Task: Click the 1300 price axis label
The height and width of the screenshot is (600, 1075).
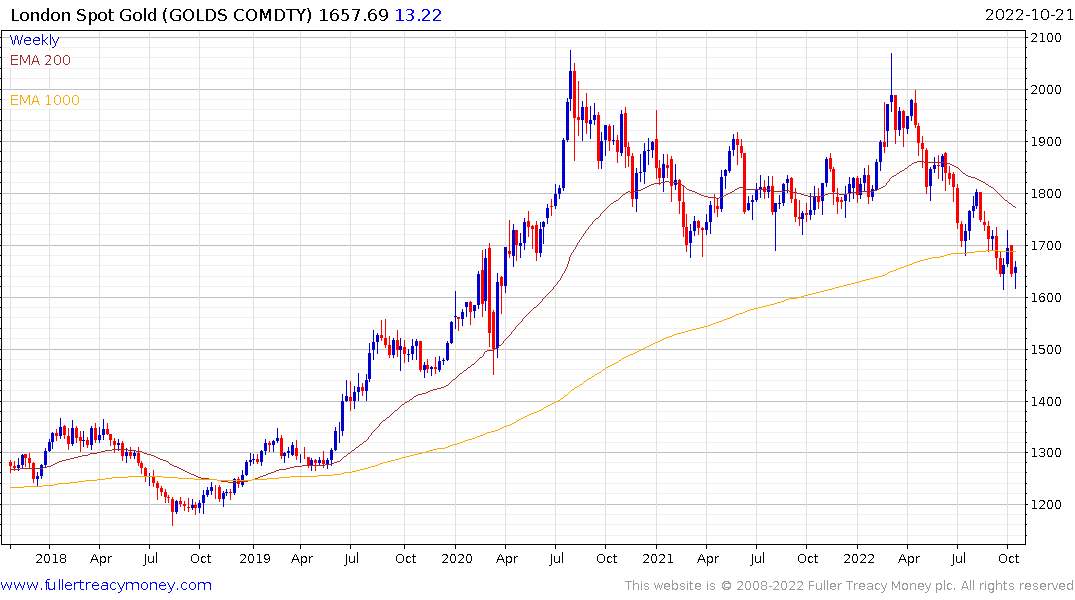Action: tap(1046, 453)
